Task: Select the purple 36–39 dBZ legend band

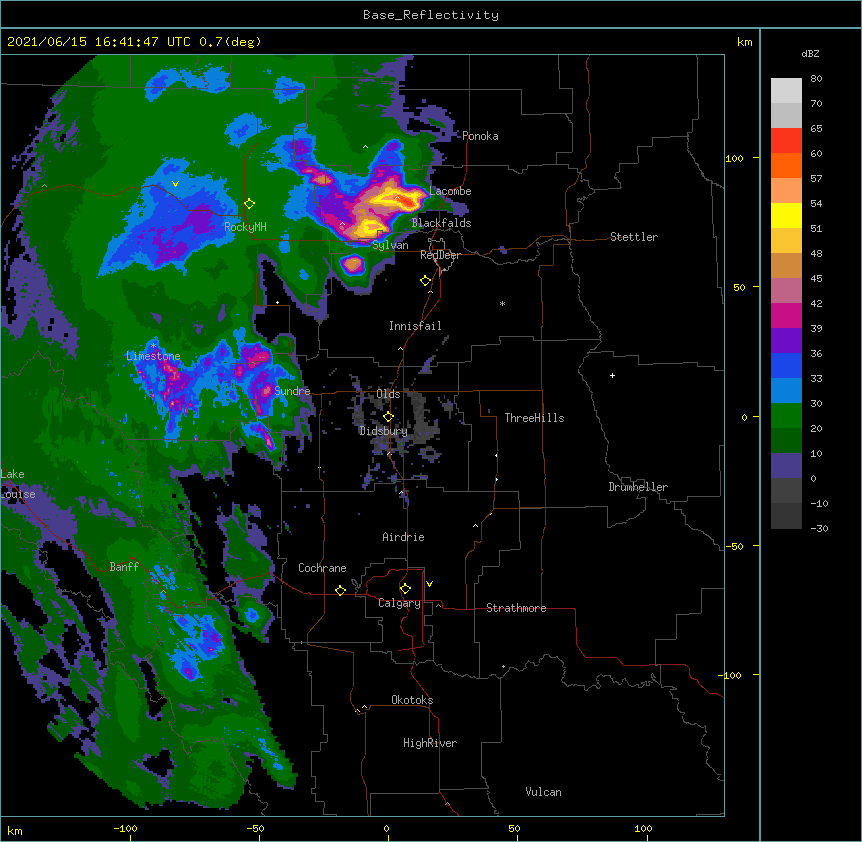Action: [x=786, y=340]
